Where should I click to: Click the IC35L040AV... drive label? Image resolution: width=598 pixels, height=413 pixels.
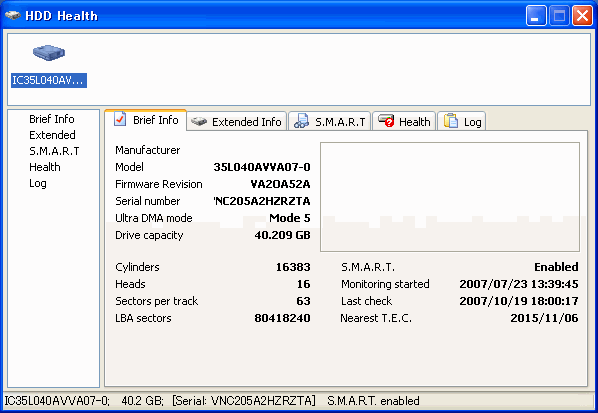[x=49, y=80]
